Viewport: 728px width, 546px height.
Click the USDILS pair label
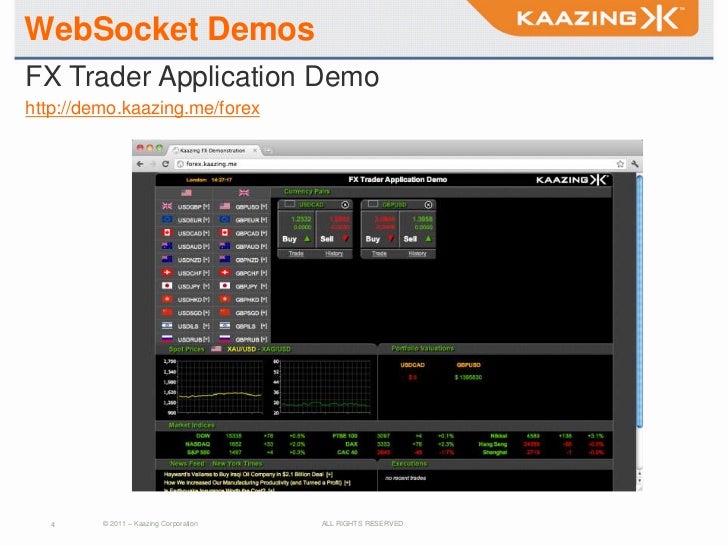[x=188, y=326]
